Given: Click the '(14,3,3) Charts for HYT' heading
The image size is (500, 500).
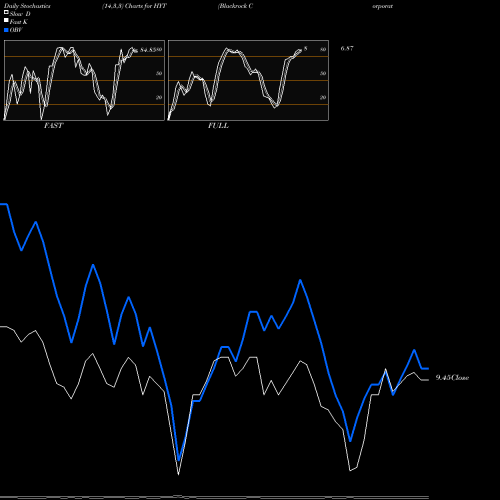Looking at the screenshot, I should tap(134, 6).
